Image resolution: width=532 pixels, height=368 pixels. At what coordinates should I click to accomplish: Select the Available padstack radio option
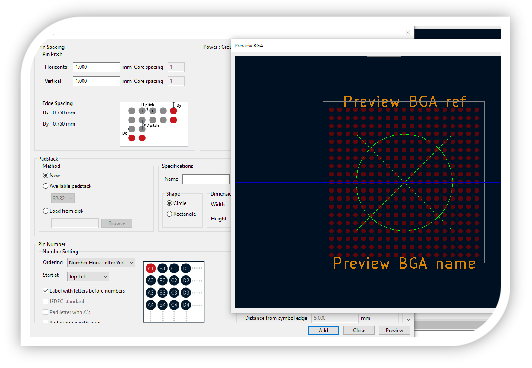point(45,186)
